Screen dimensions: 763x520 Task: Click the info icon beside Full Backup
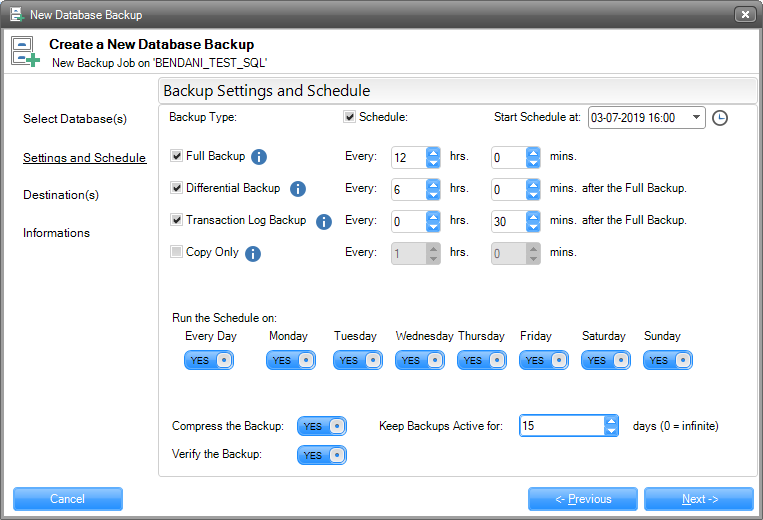click(259, 157)
